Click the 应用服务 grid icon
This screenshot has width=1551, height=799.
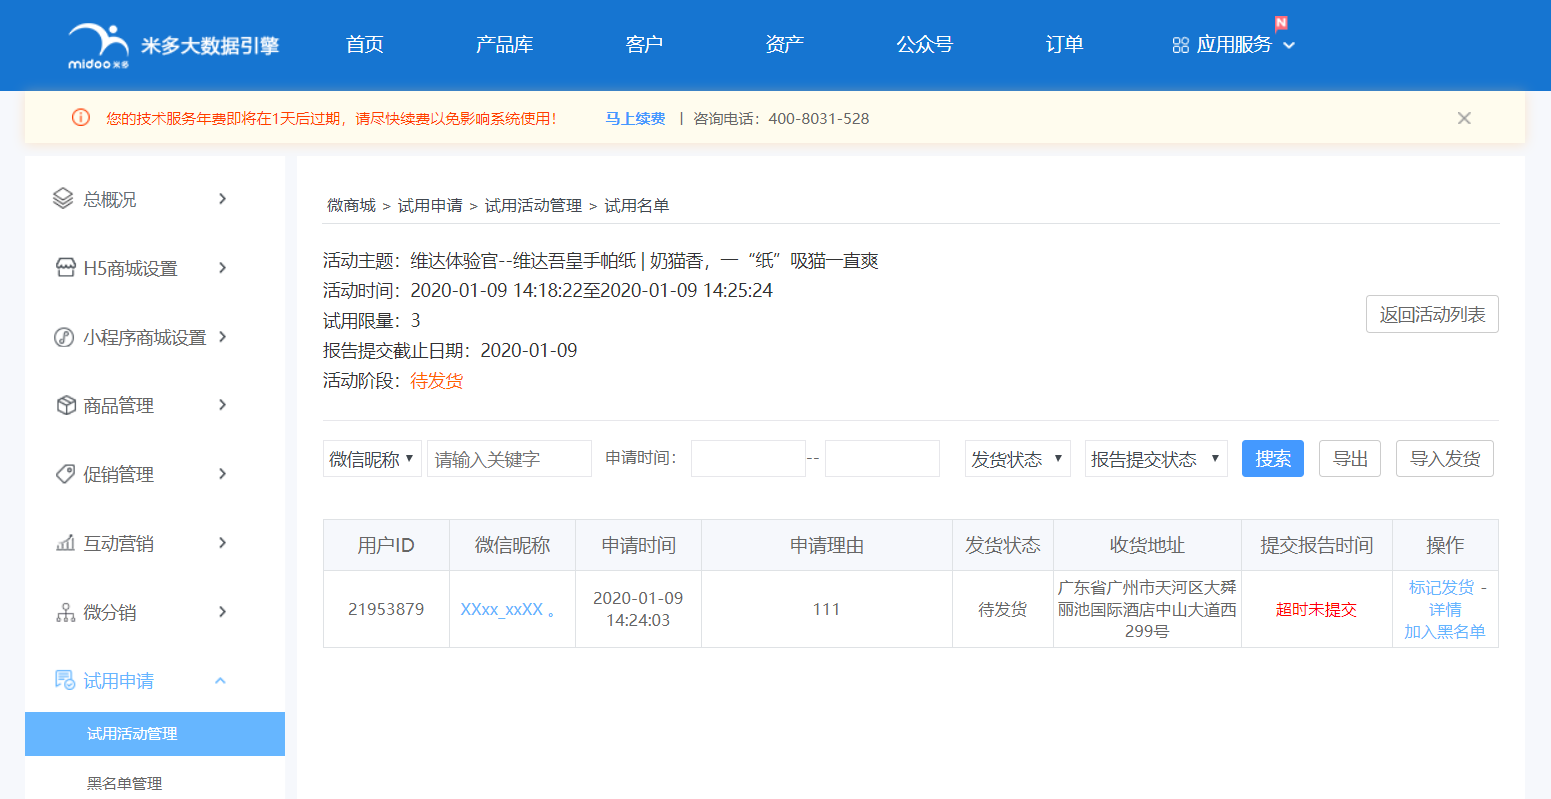(x=1180, y=45)
